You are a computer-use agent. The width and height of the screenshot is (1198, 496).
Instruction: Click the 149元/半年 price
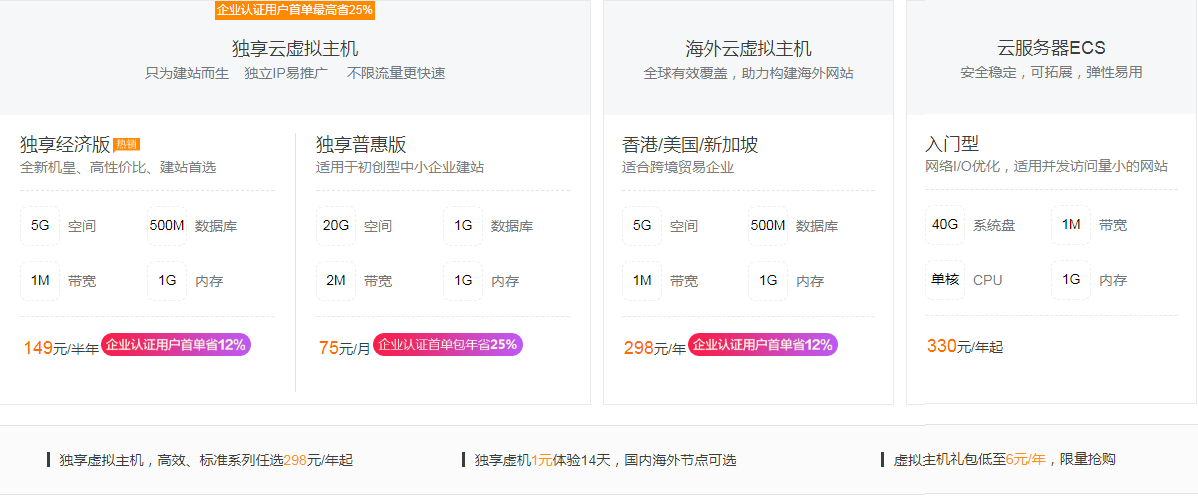pyautogui.click(x=61, y=348)
